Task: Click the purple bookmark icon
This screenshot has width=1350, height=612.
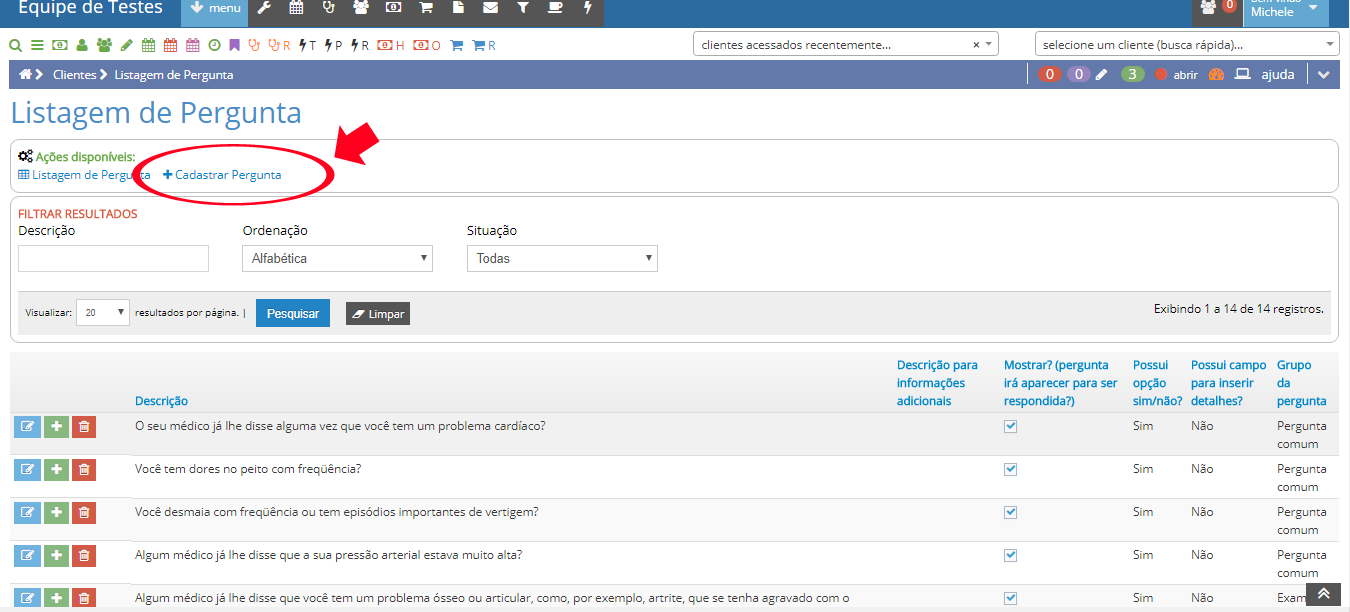Action: [x=234, y=45]
